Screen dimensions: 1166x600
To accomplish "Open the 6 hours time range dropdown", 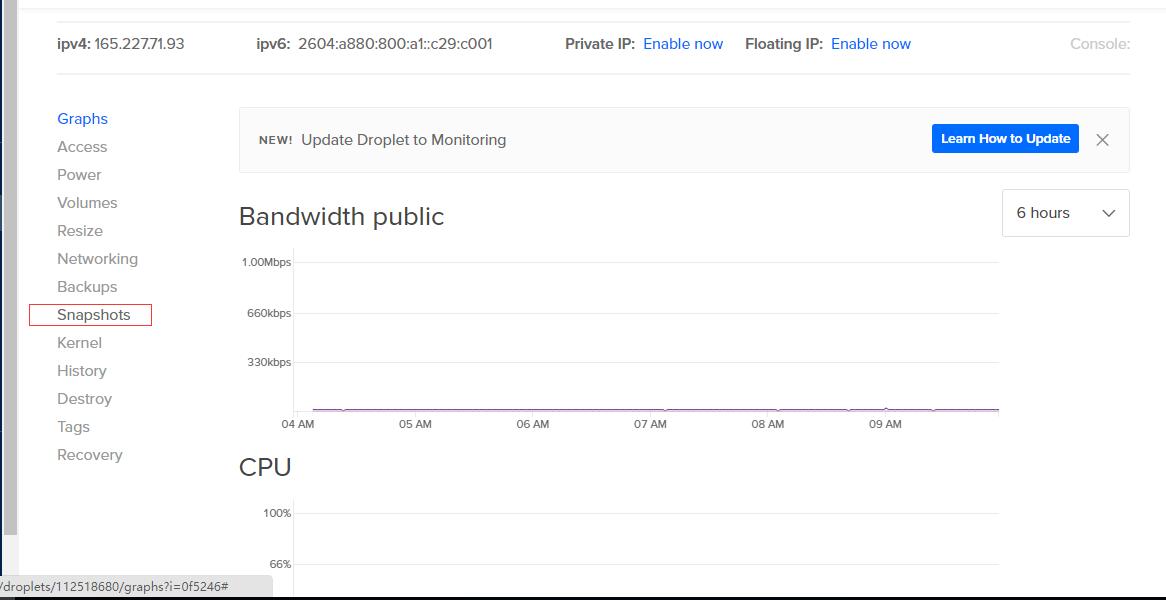I will 1065,213.
